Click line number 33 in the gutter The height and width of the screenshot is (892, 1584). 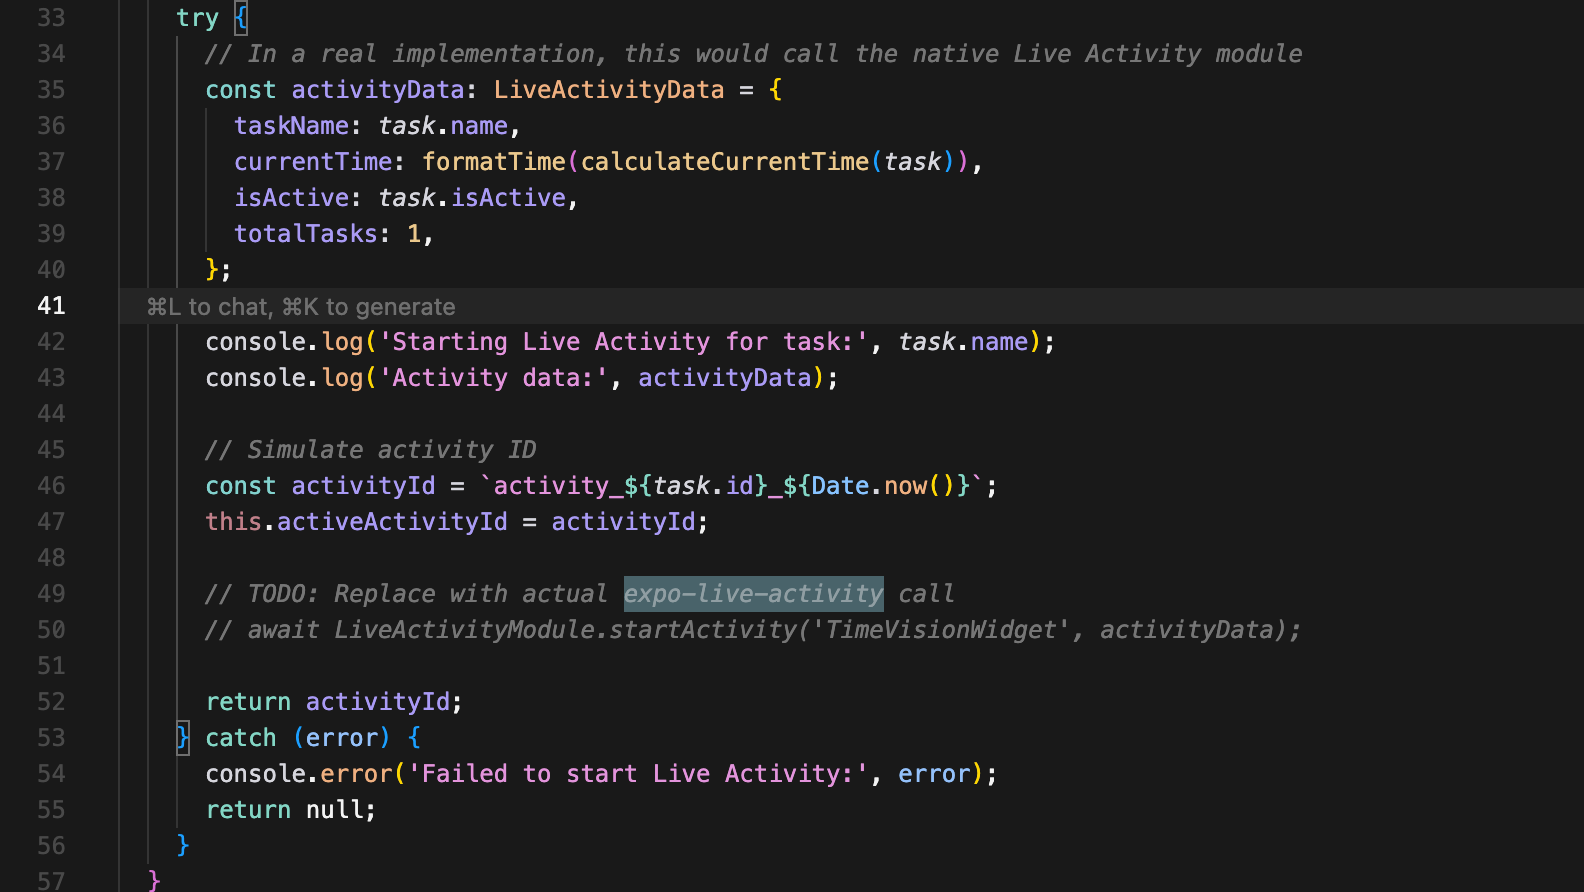coord(51,17)
